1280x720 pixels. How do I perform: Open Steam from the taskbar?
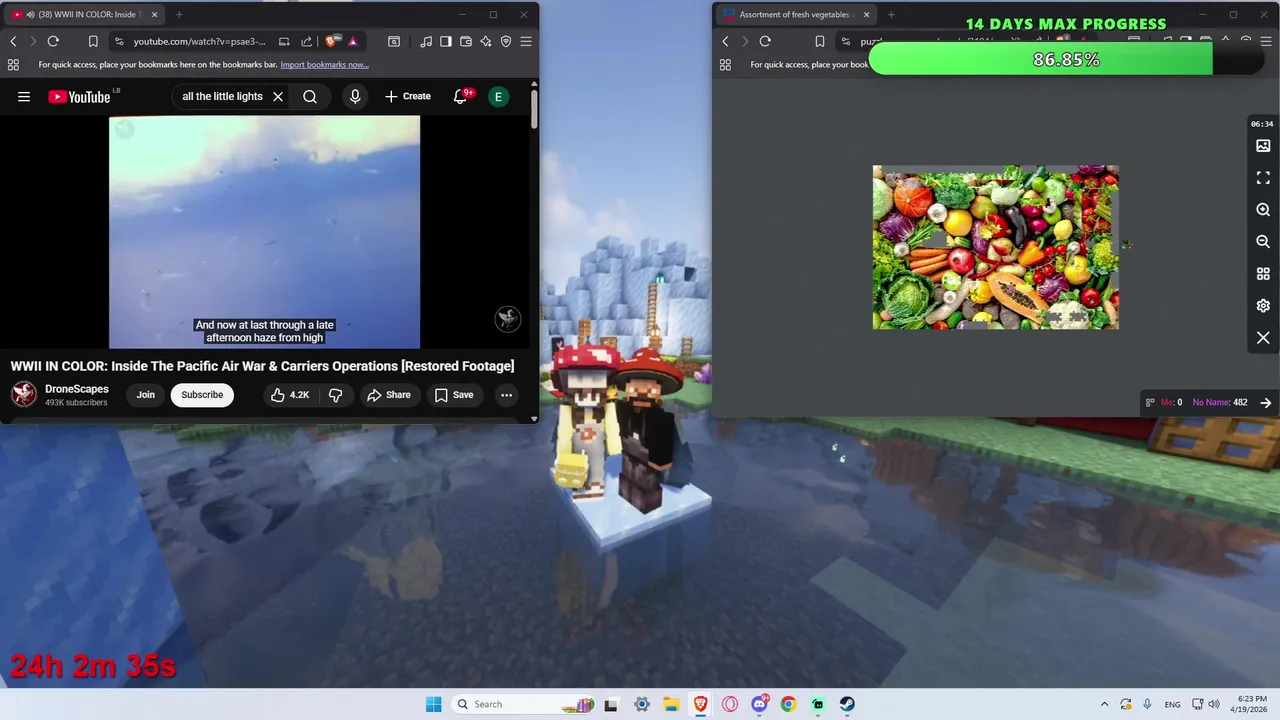(x=847, y=704)
